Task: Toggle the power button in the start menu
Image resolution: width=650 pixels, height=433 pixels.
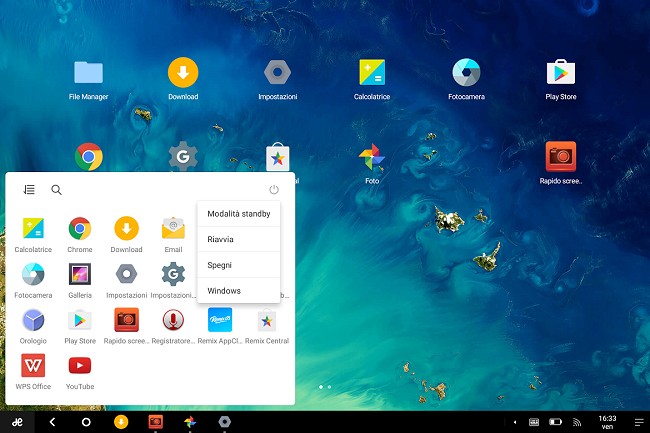Action: (x=274, y=189)
